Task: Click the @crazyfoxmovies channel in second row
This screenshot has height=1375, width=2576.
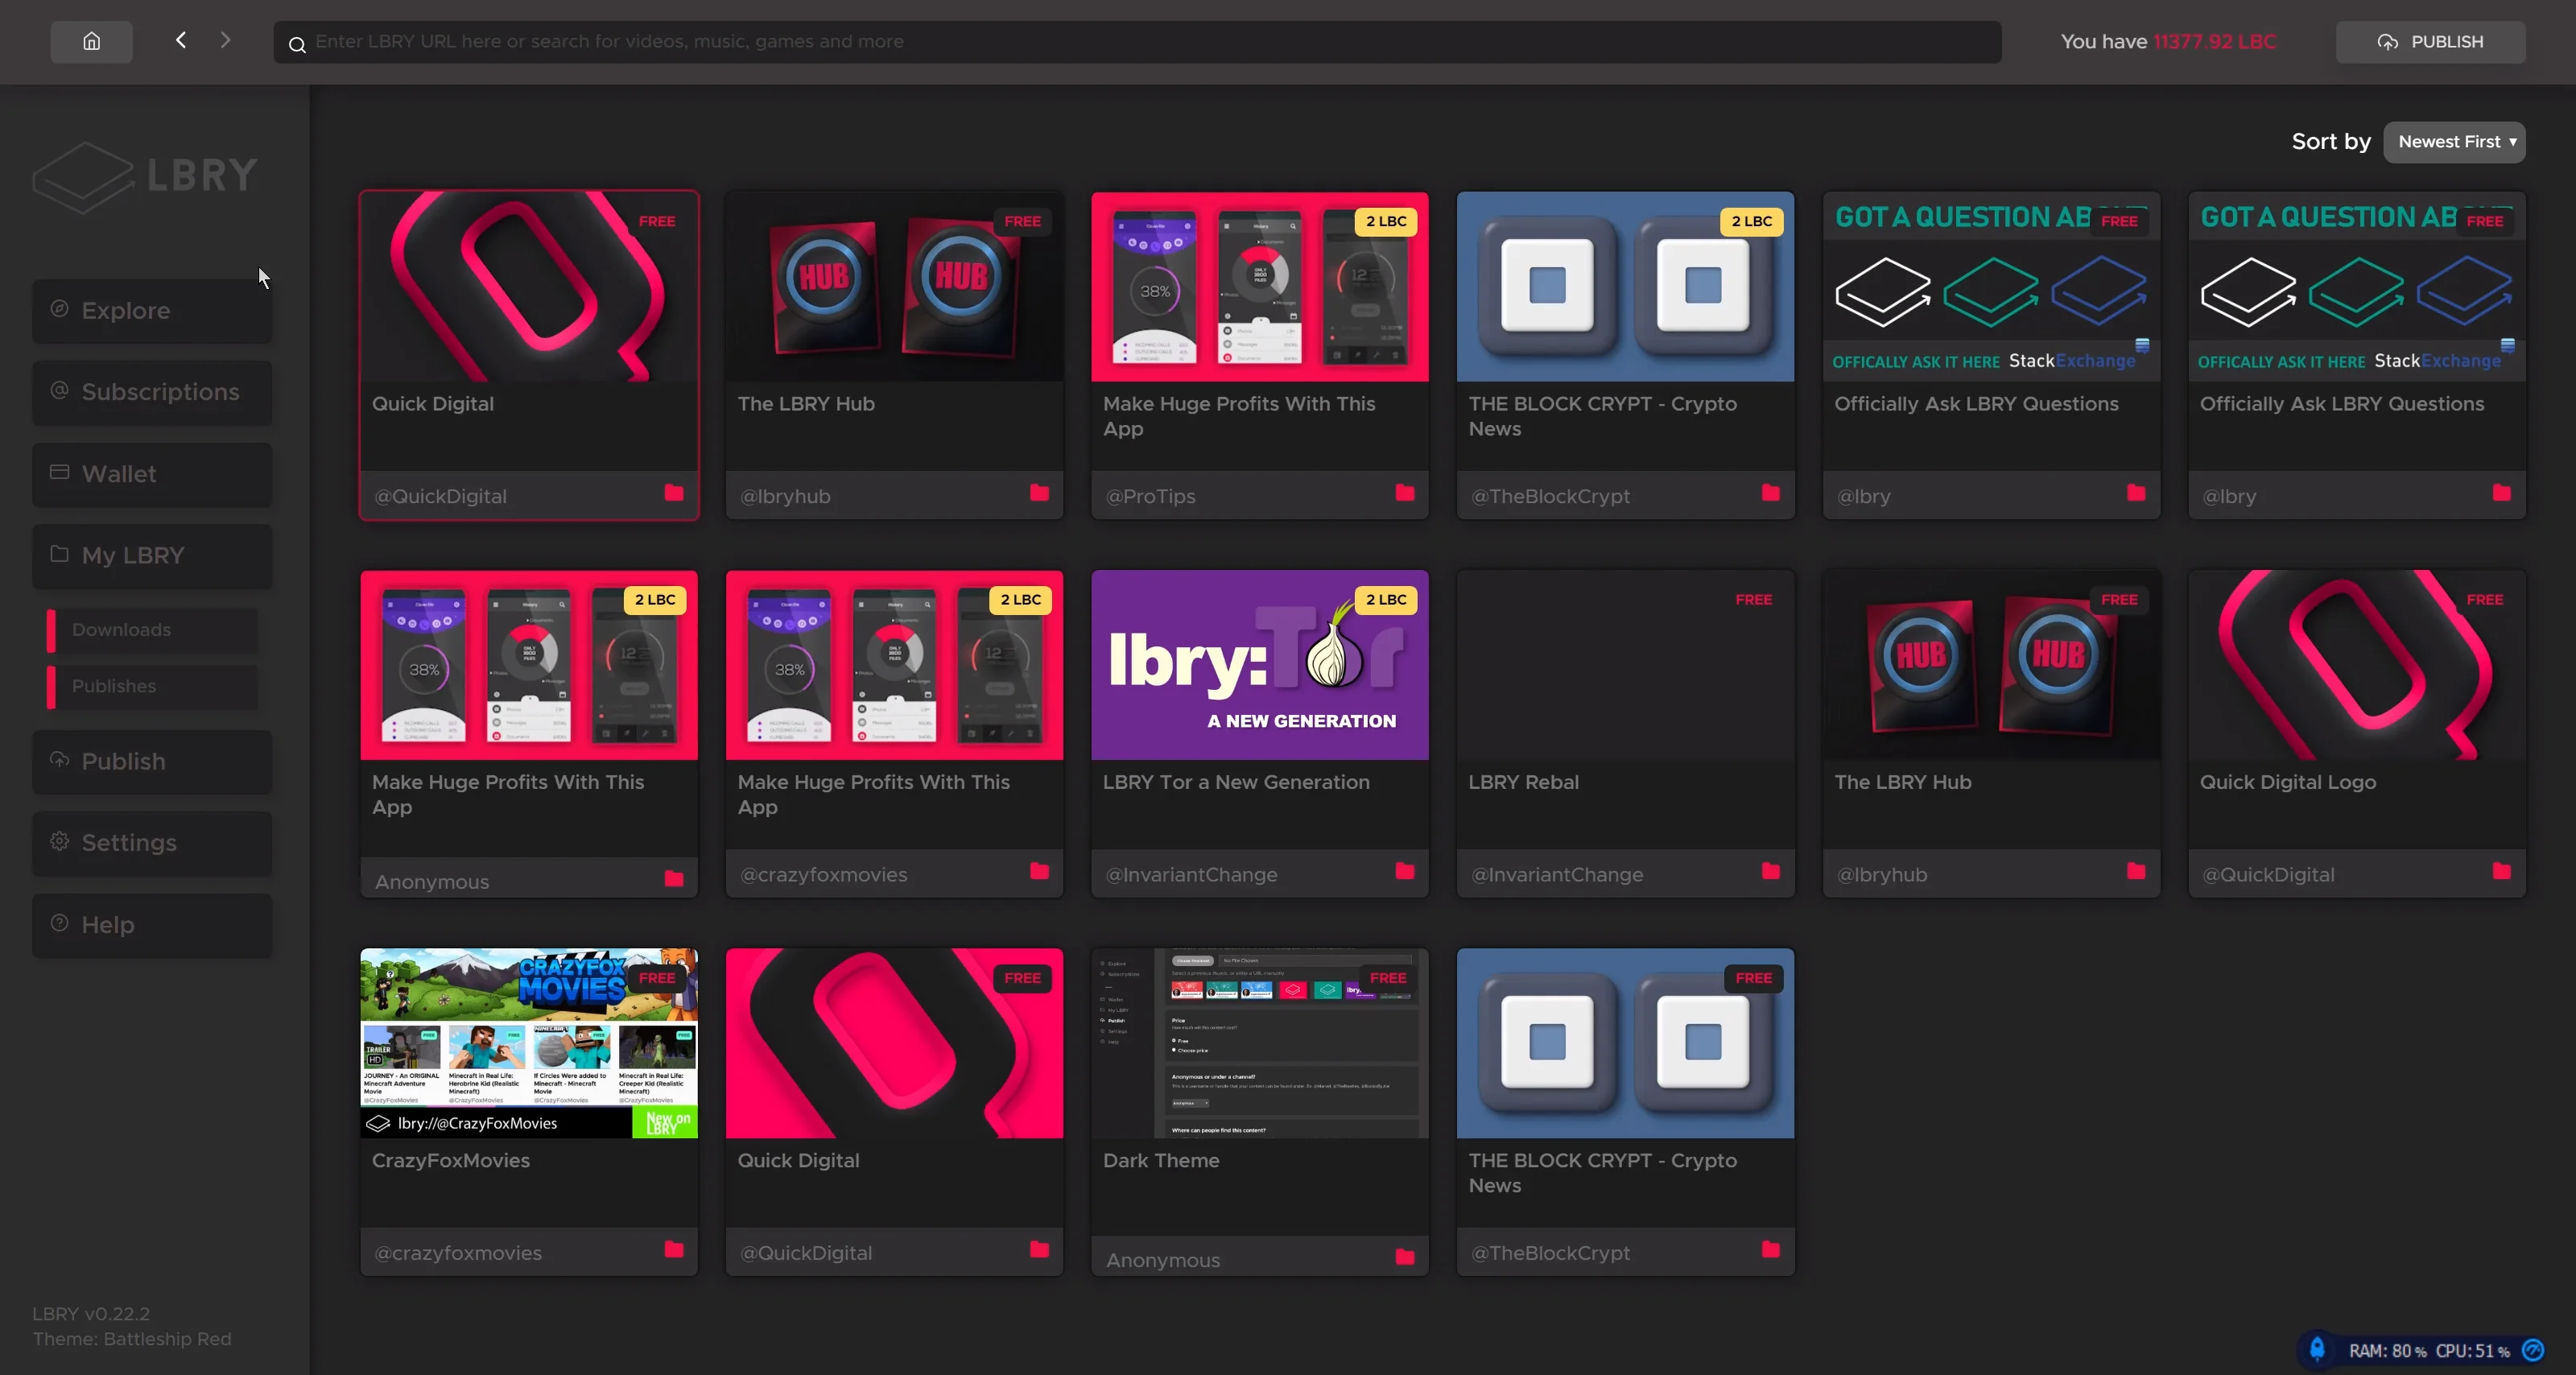Action: pos(823,874)
